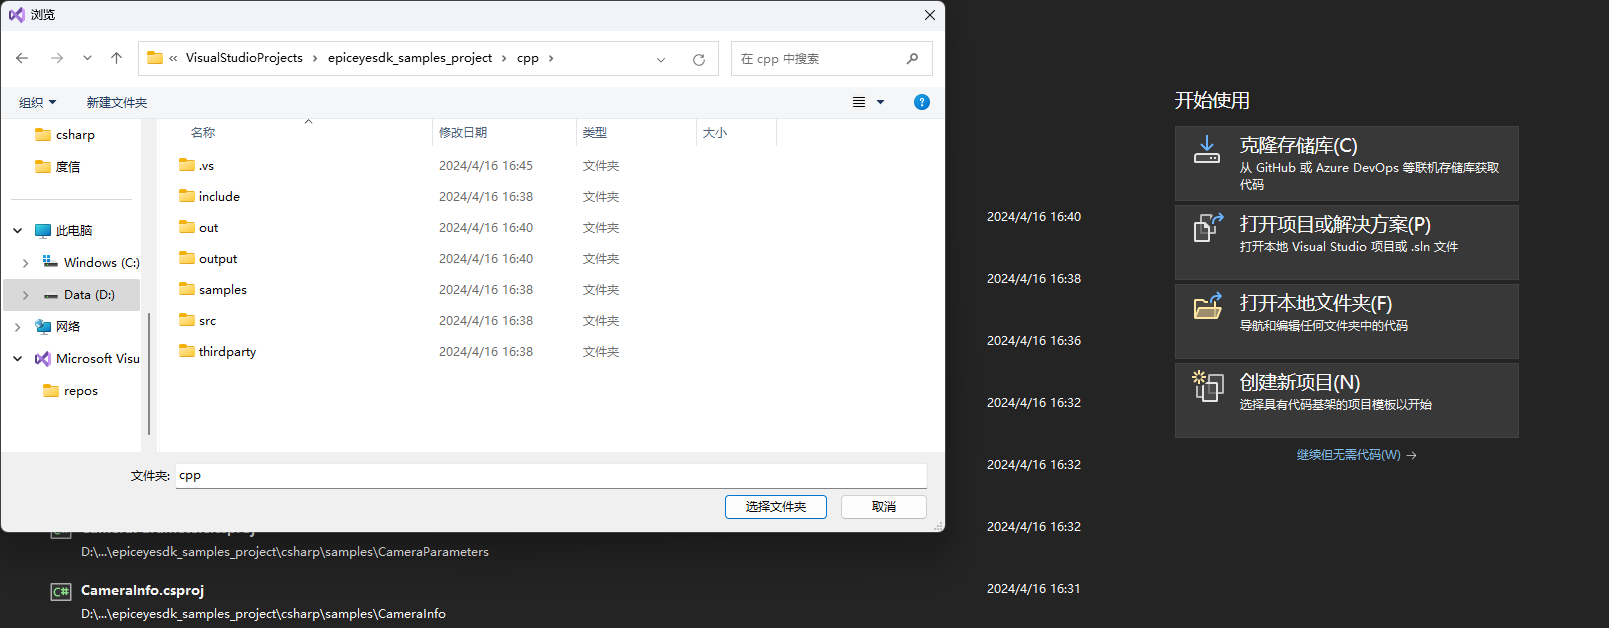Click 新建文件夹 to create new folder
Screen dimensions: 1609x628
[116, 102]
